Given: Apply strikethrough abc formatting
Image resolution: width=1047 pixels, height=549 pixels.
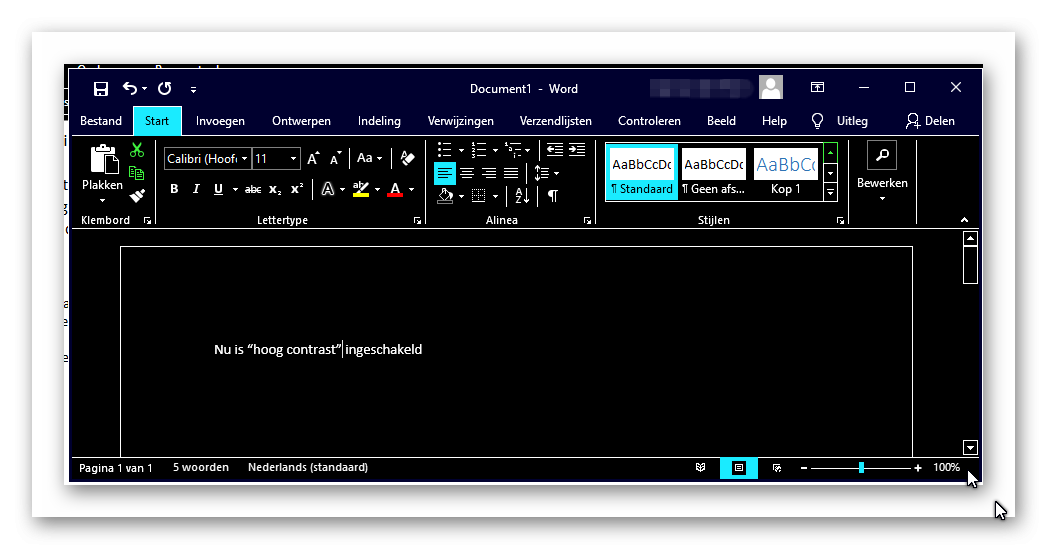Looking at the screenshot, I should coord(253,190).
